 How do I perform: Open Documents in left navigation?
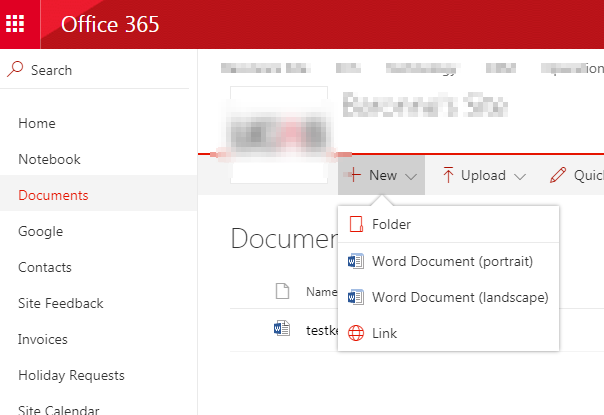[53, 195]
